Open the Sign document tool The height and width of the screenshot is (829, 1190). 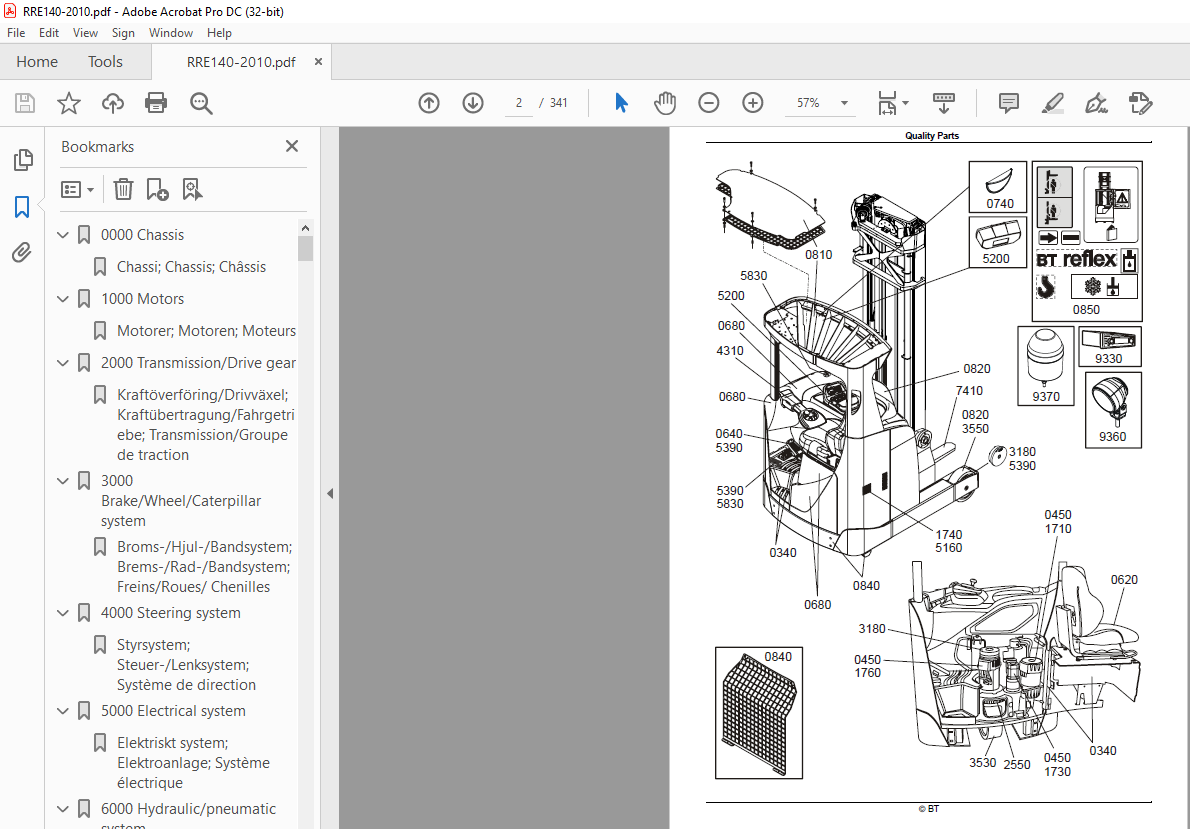coord(1097,102)
